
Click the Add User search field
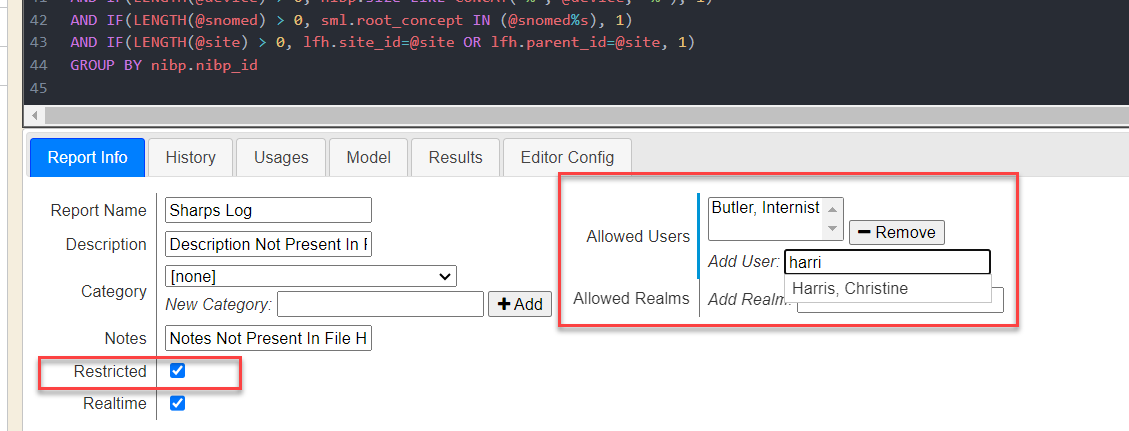[886, 262]
